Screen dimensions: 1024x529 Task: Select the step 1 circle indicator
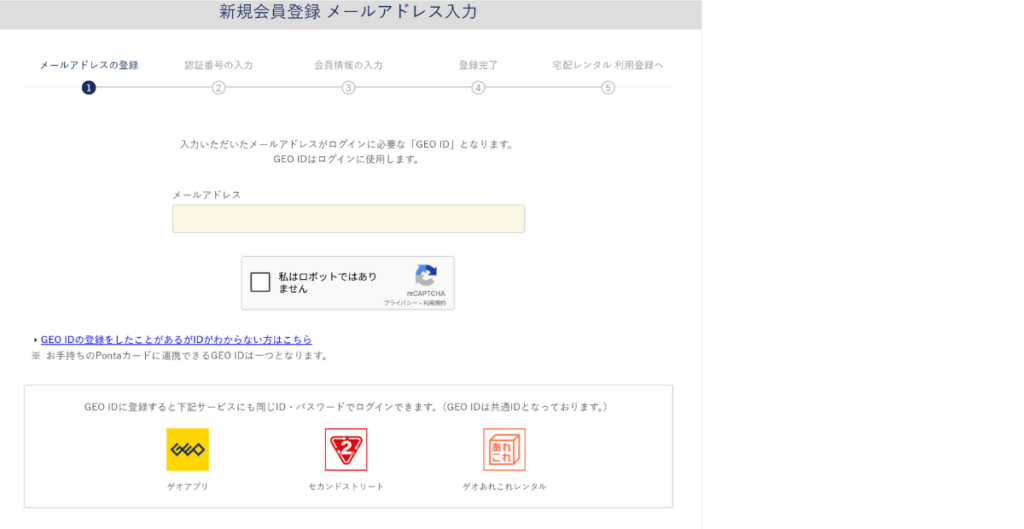click(89, 88)
